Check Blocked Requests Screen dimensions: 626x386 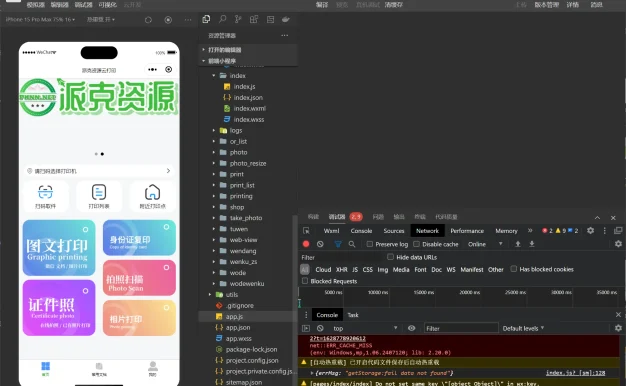tap(305, 281)
